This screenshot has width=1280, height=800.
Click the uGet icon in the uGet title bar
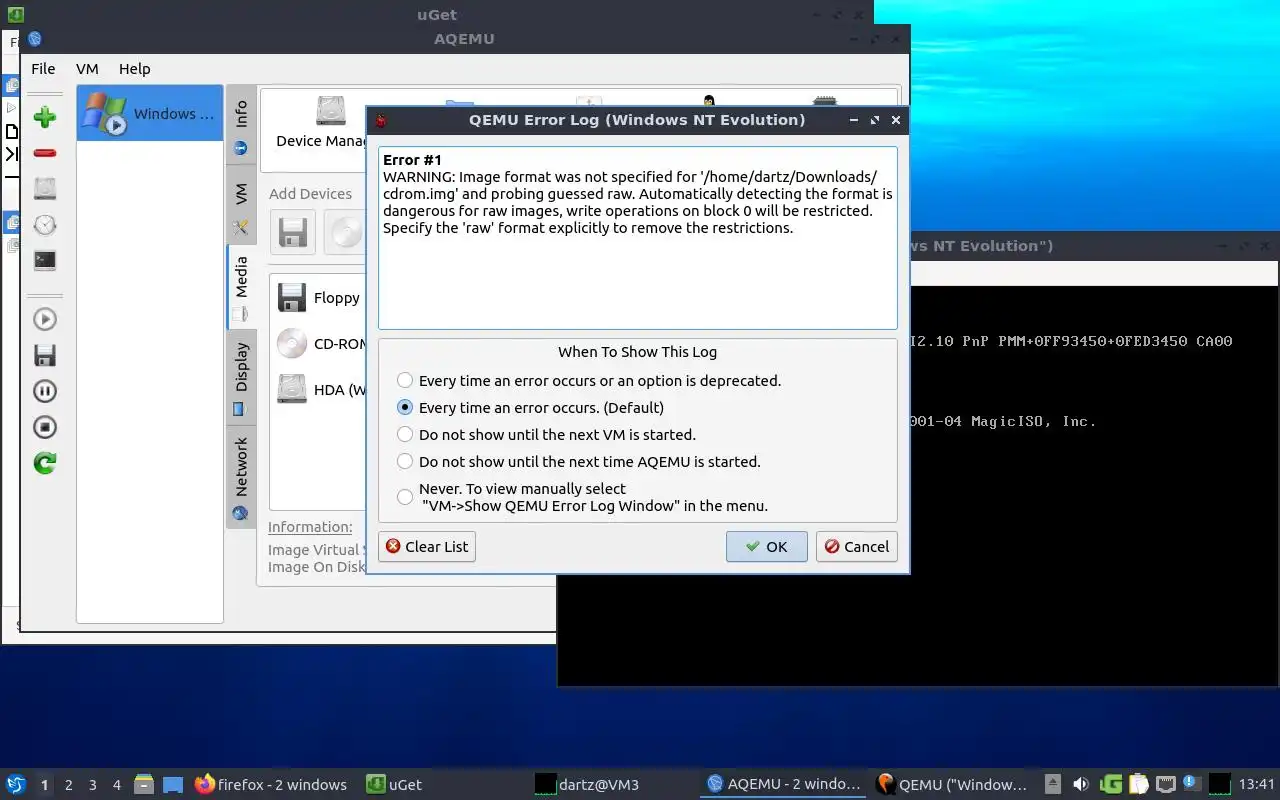click(16, 14)
